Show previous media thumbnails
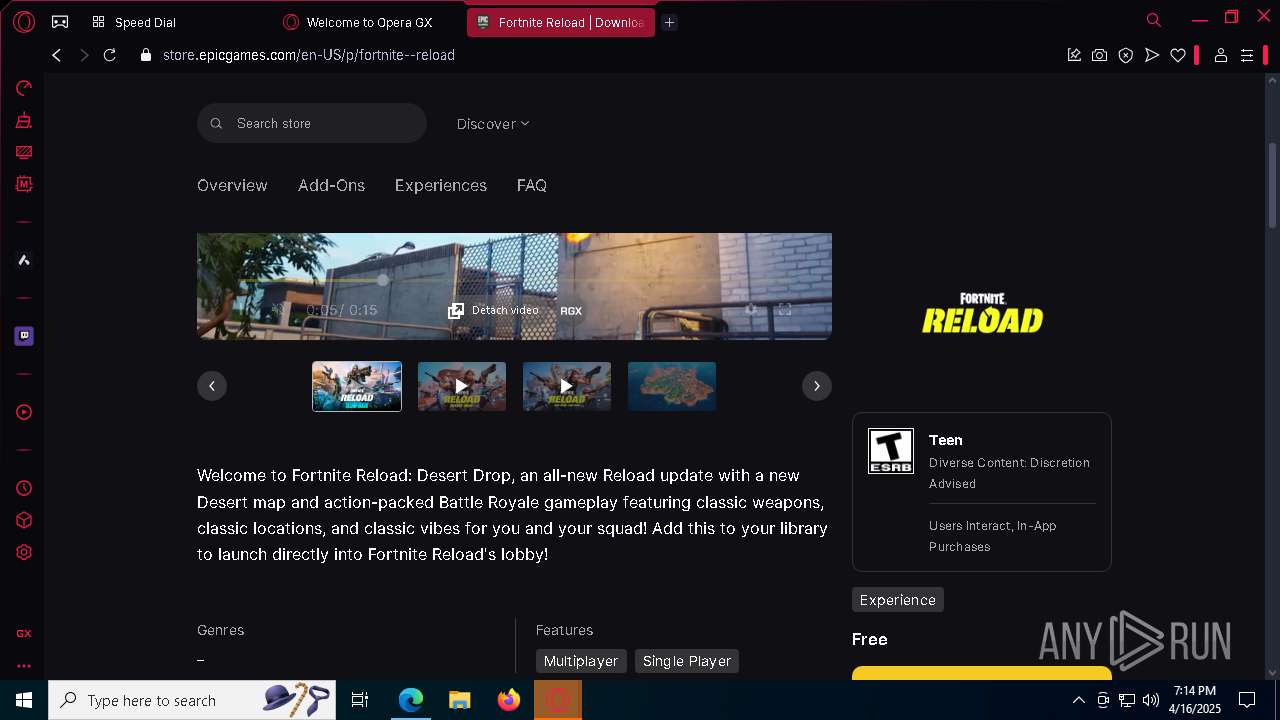1280x720 pixels. (x=212, y=386)
